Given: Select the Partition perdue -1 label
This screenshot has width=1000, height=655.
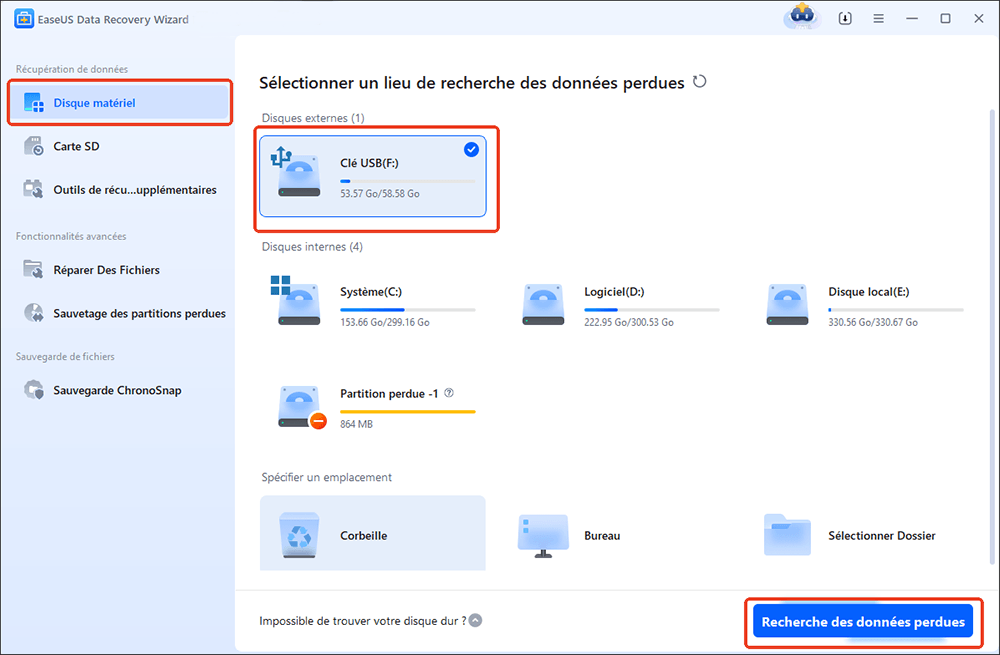Looking at the screenshot, I should tap(389, 394).
